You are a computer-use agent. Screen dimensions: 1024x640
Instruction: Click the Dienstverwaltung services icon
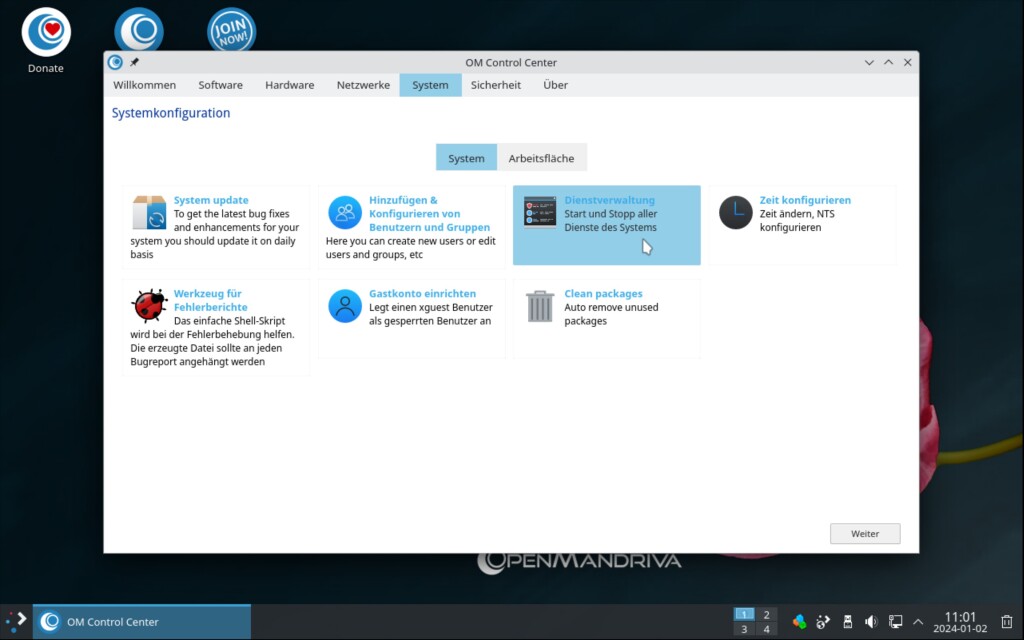click(x=540, y=212)
